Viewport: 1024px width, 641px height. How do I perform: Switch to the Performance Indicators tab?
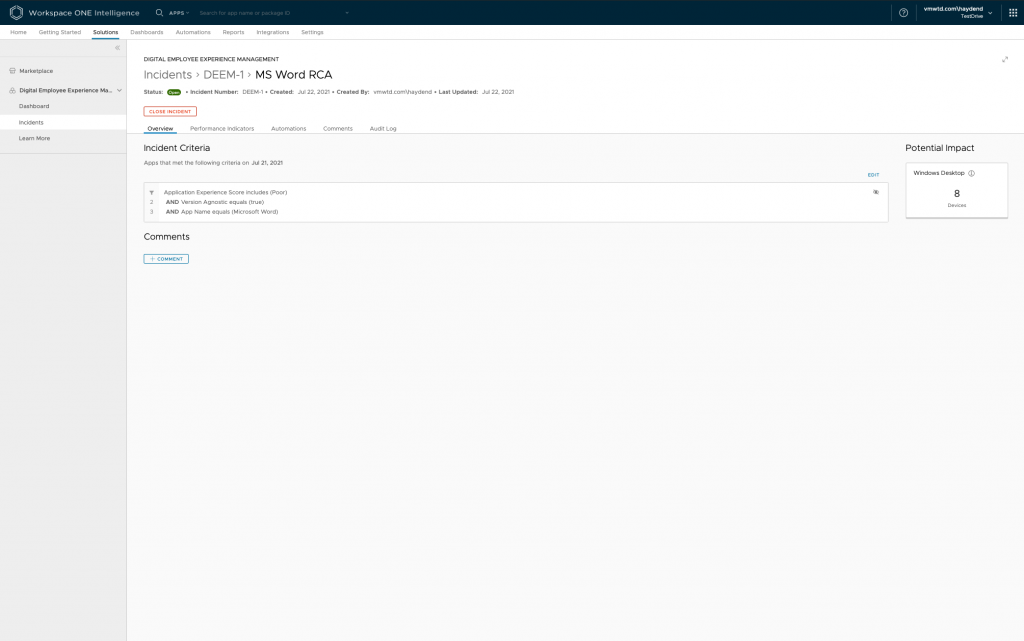point(222,129)
